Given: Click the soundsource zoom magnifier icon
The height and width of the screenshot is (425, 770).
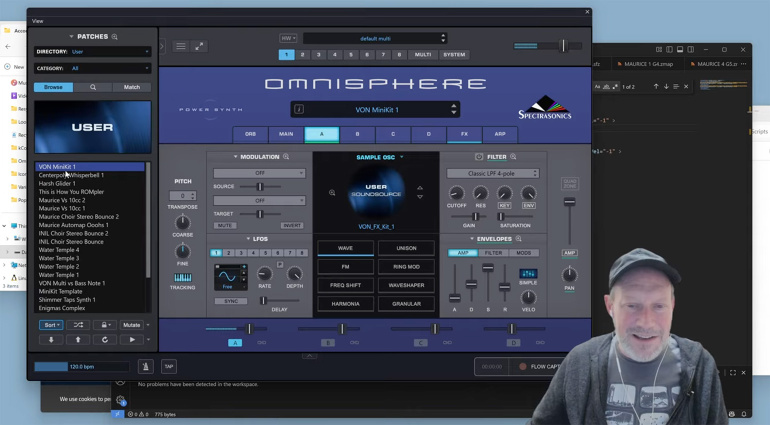Looking at the screenshot, I should tap(332, 193).
